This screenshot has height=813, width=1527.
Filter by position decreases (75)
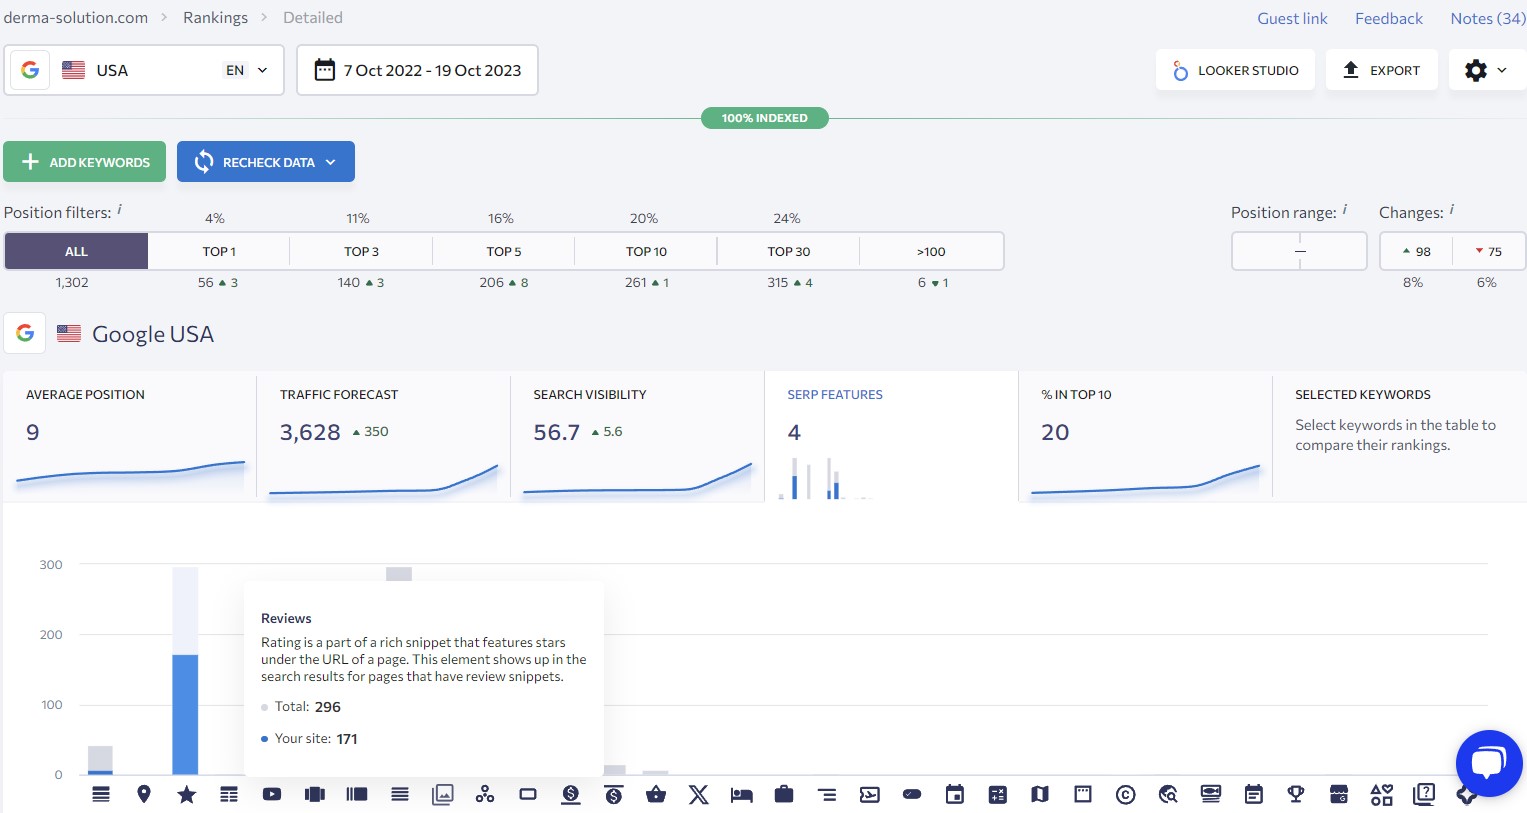pyautogui.click(x=1488, y=251)
